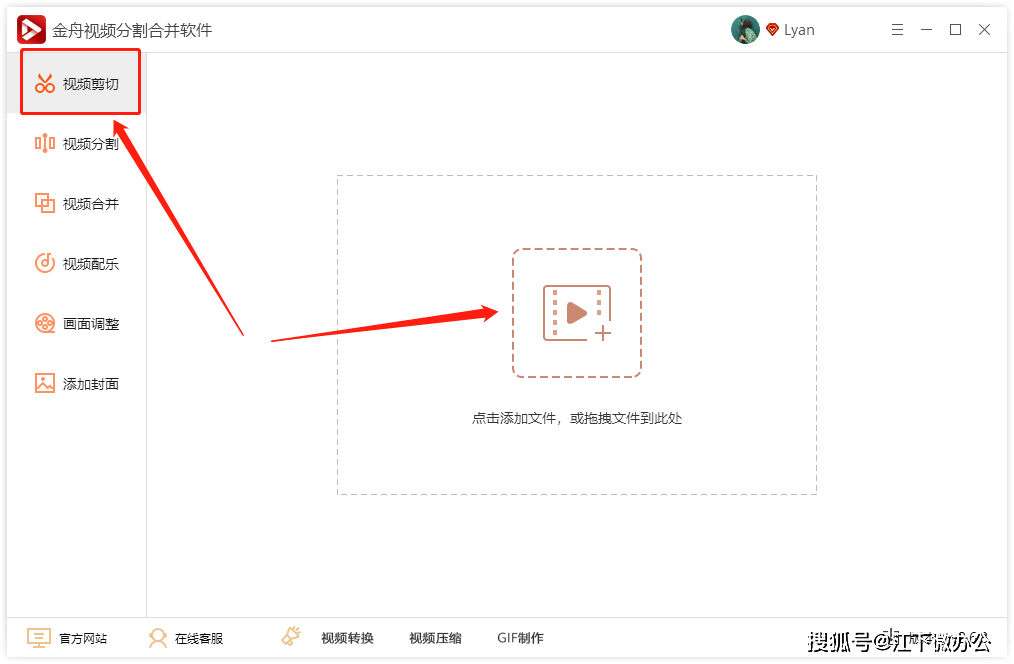Open the 视频转换 link

(347, 638)
